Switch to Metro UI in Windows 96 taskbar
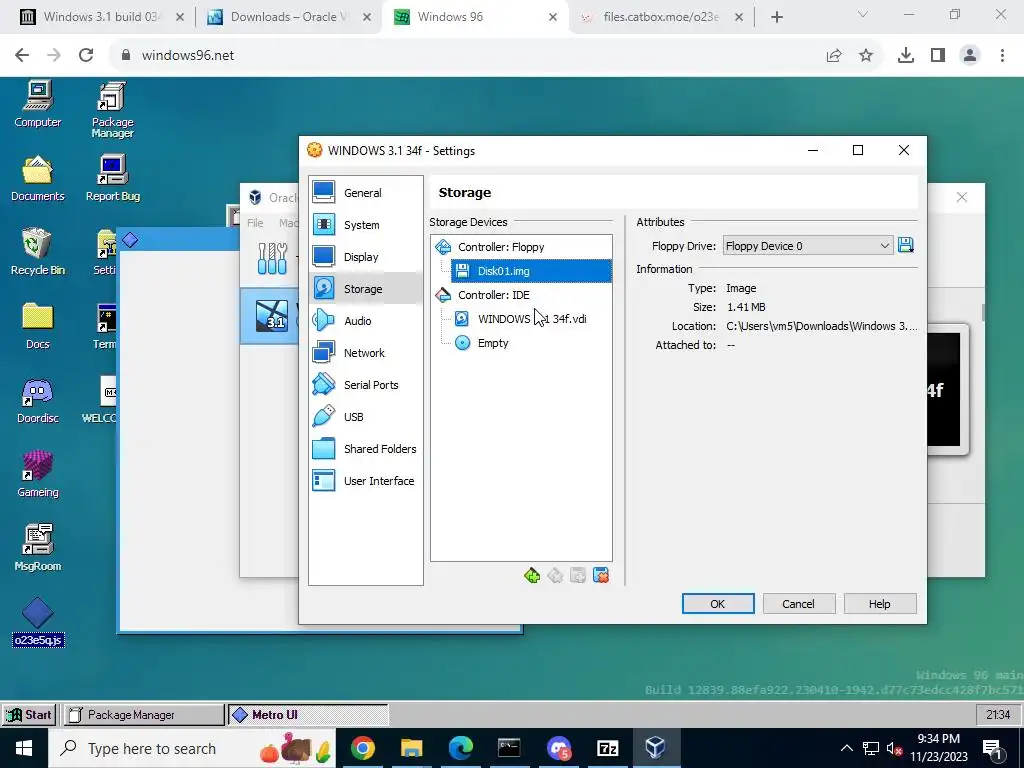Viewport: 1024px width, 768px height. (308, 714)
